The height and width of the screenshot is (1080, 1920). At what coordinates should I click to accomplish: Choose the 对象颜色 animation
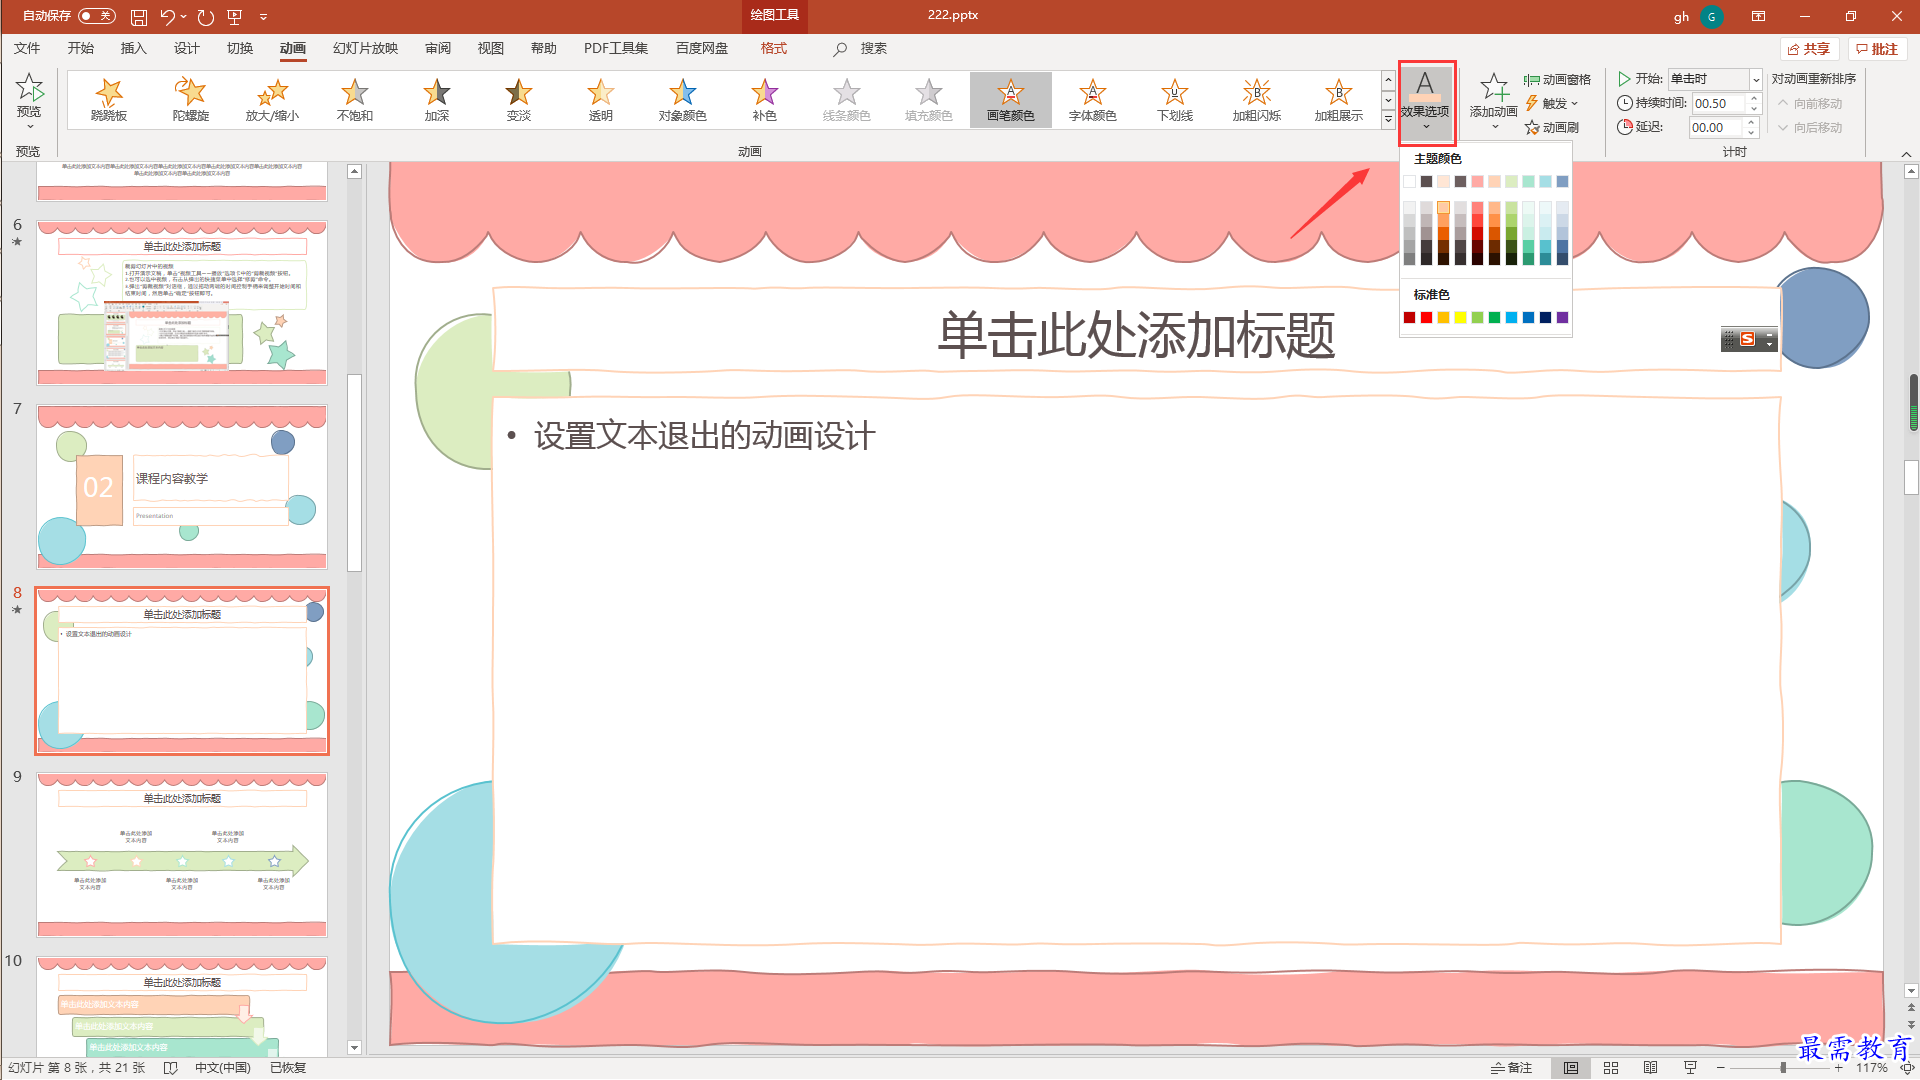(x=683, y=100)
